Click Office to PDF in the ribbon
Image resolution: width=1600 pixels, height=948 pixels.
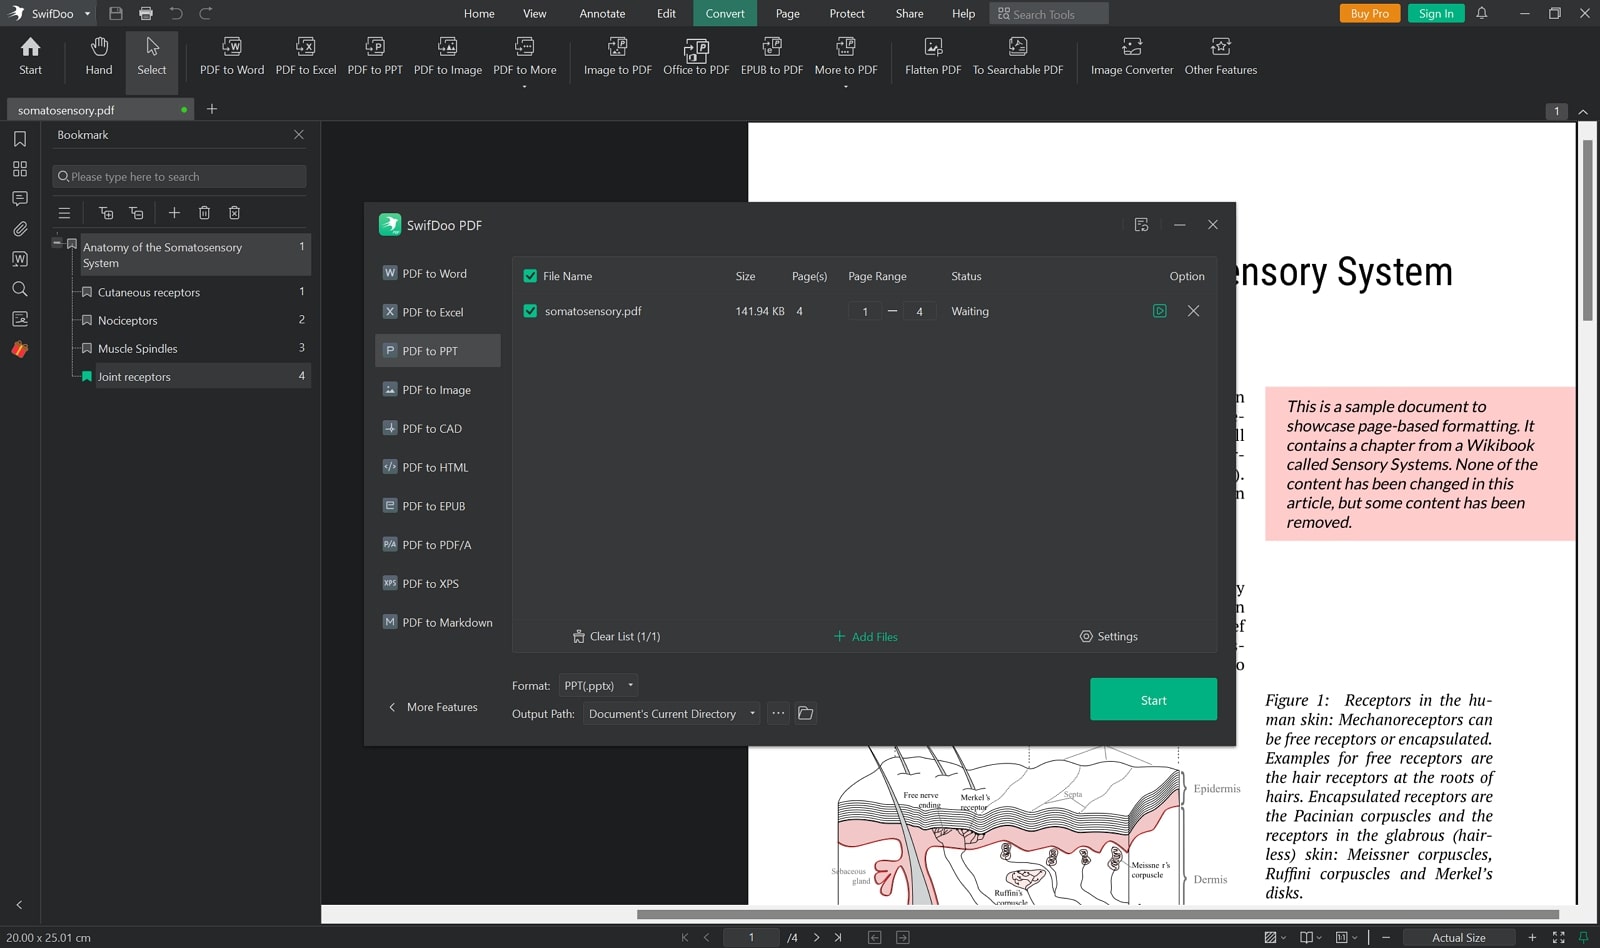(x=696, y=57)
